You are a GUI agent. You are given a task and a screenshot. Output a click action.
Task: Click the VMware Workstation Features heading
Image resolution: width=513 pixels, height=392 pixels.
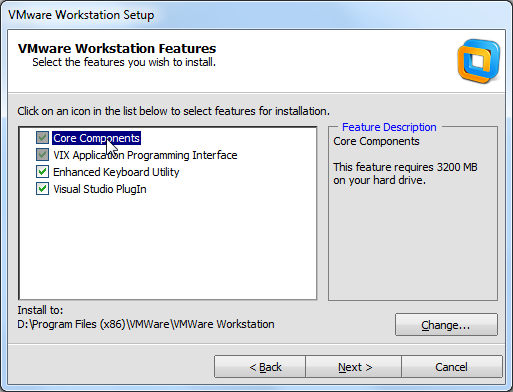click(117, 49)
